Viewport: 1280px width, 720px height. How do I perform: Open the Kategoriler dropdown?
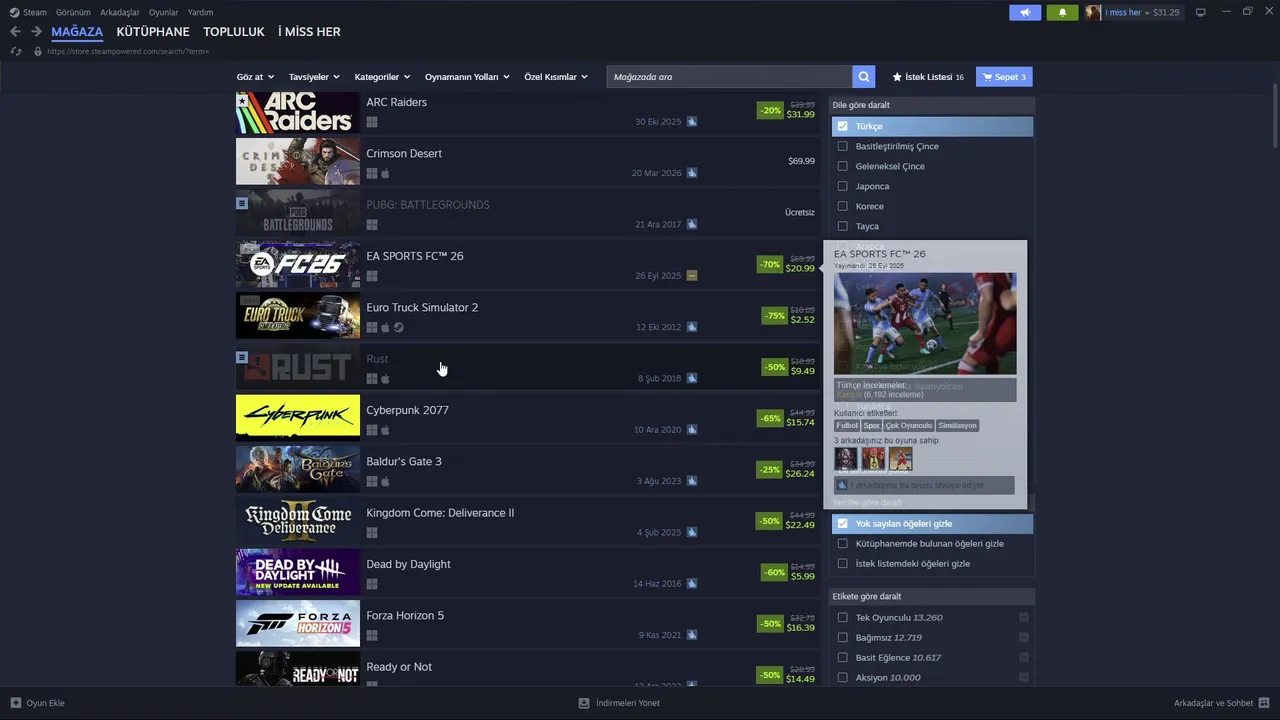click(x=383, y=77)
